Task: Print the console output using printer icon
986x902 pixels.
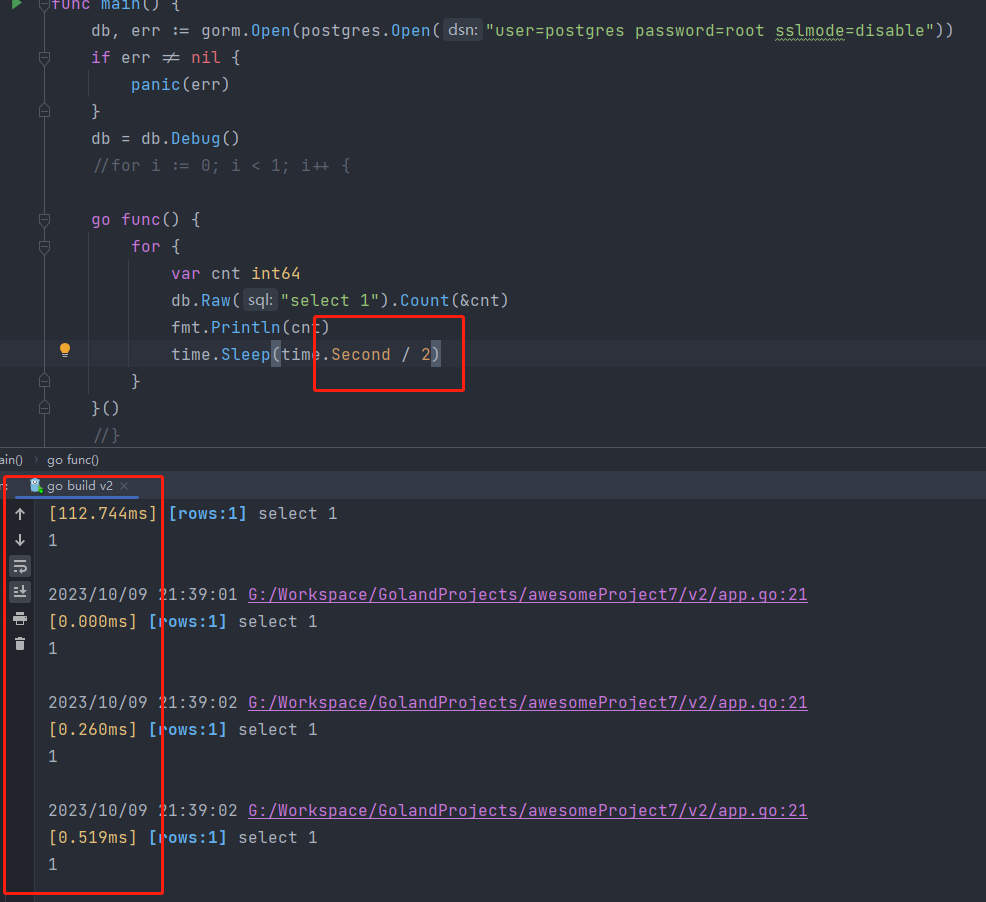Action: [20, 619]
